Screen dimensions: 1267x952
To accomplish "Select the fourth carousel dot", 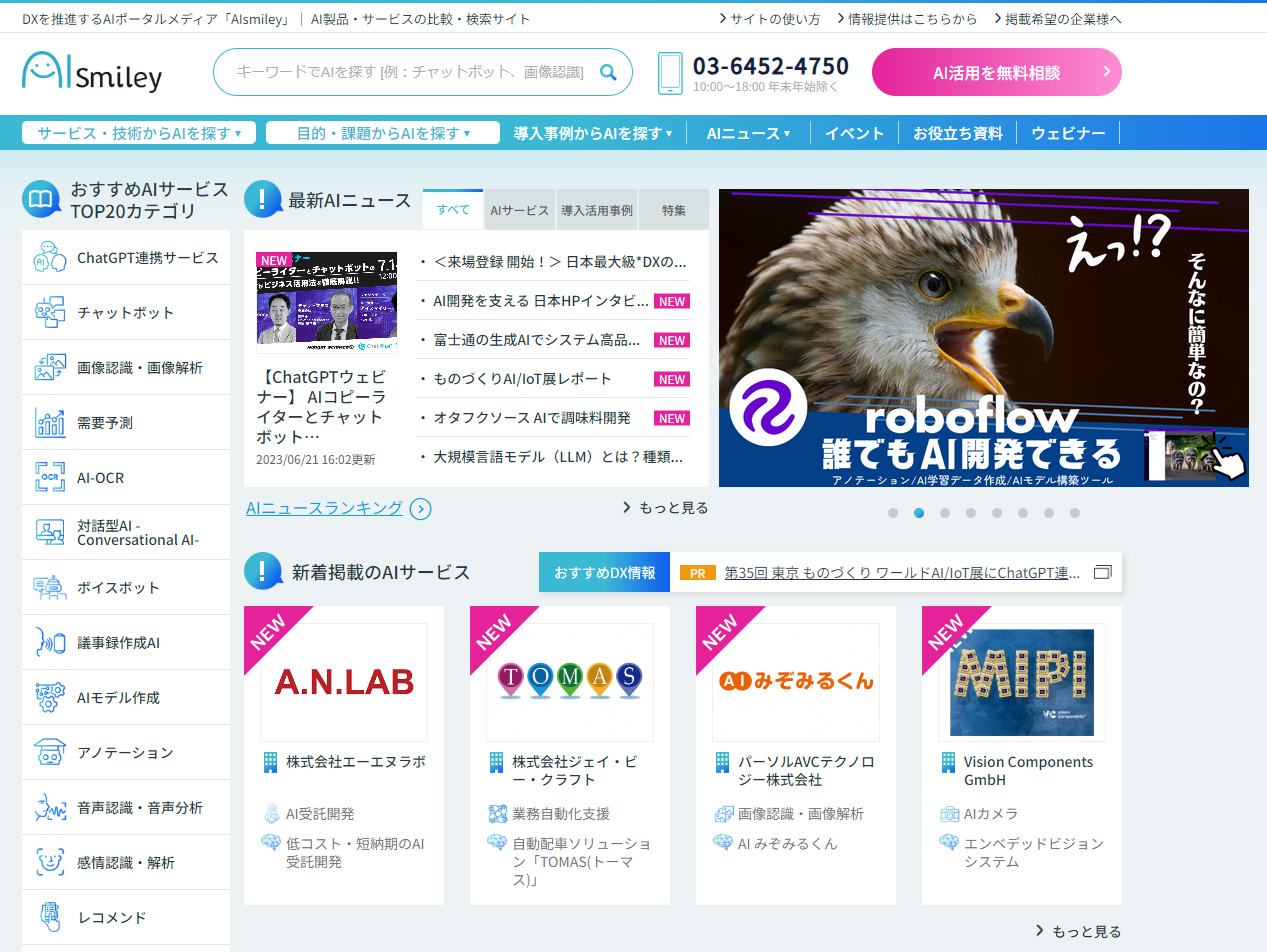I will pos(970,513).
